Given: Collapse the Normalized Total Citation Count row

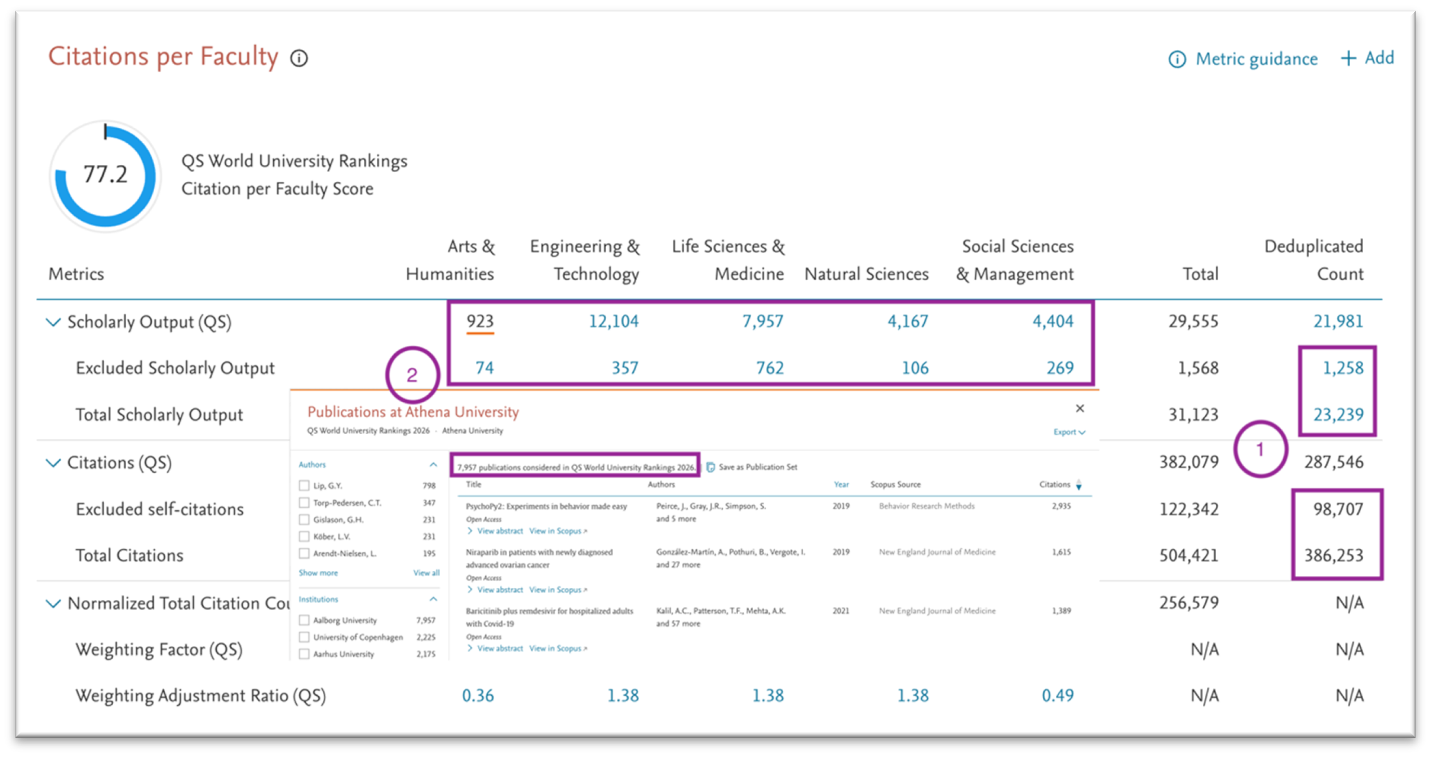Looking at the screenshot, I should click(x=53, y=604).
